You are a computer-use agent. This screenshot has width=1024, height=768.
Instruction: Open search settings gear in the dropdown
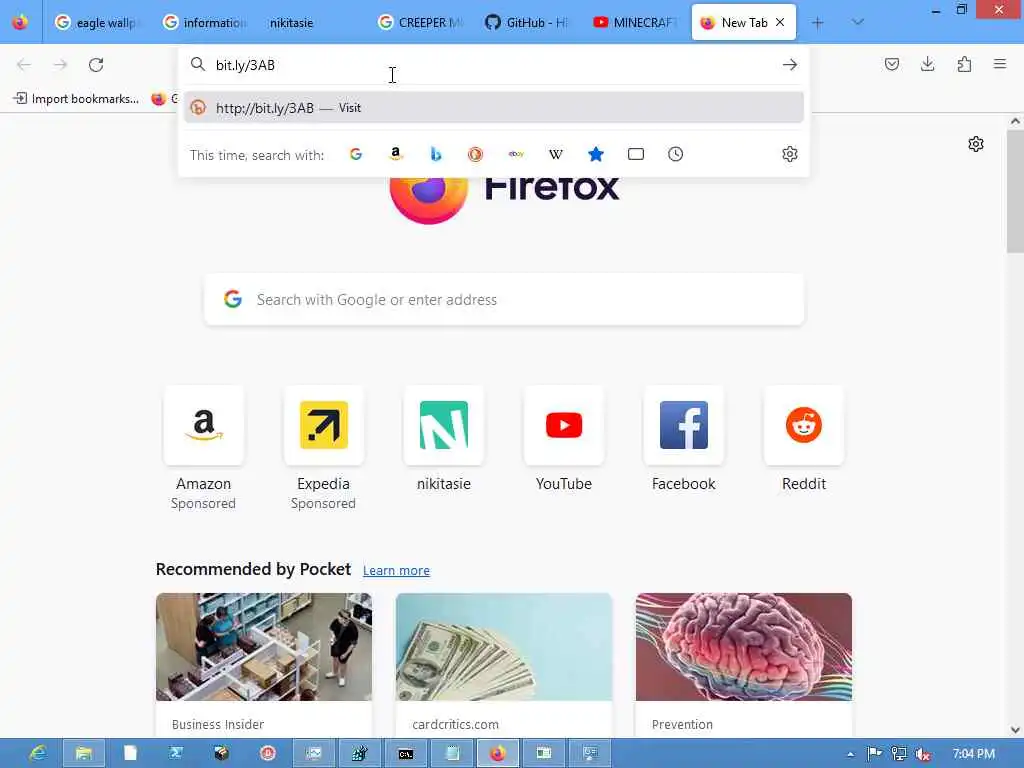(x=790, y=154)
